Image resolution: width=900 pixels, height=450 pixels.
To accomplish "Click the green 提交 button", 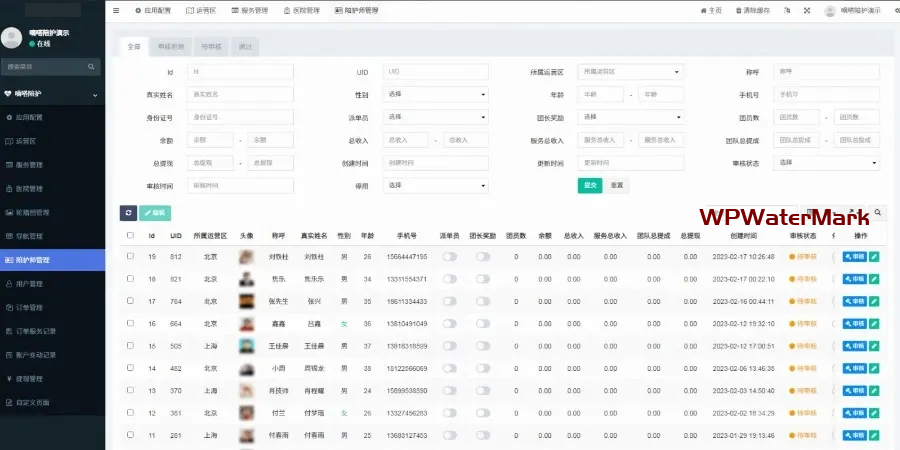I will [589, 185].
